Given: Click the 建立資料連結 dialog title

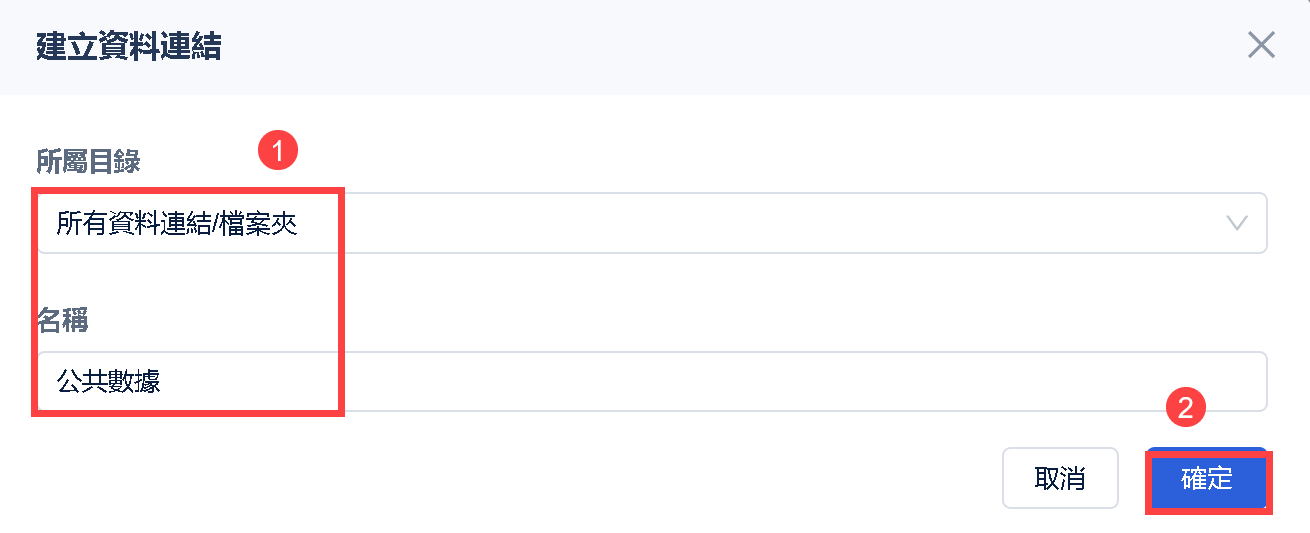Looking at the screenshot, I should pos(128,46).
